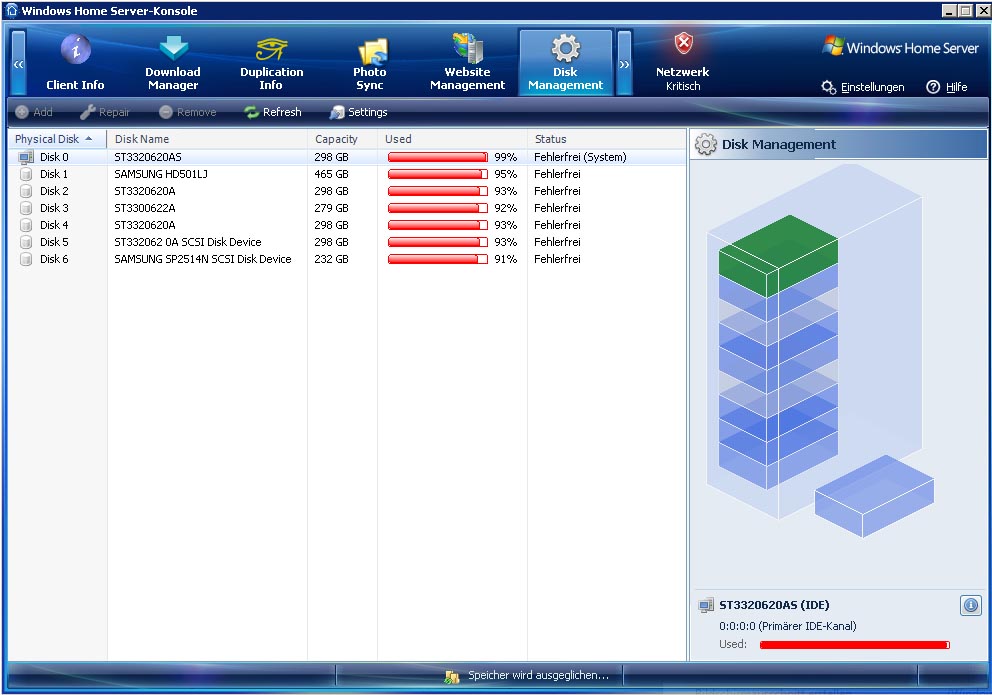This screenshot has height=695, width=992.
Task: Click the house icon in the title bar
Action: [x=11, y=10]
